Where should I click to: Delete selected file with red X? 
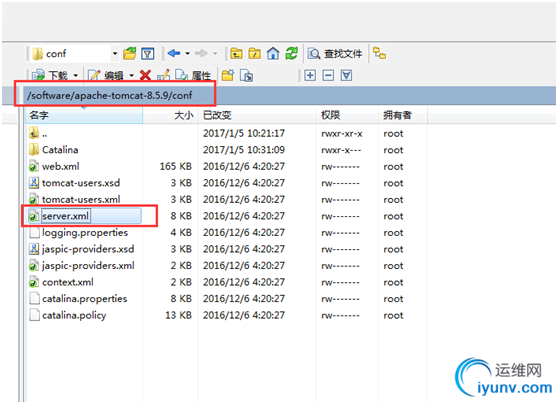(x=145, y=75)
